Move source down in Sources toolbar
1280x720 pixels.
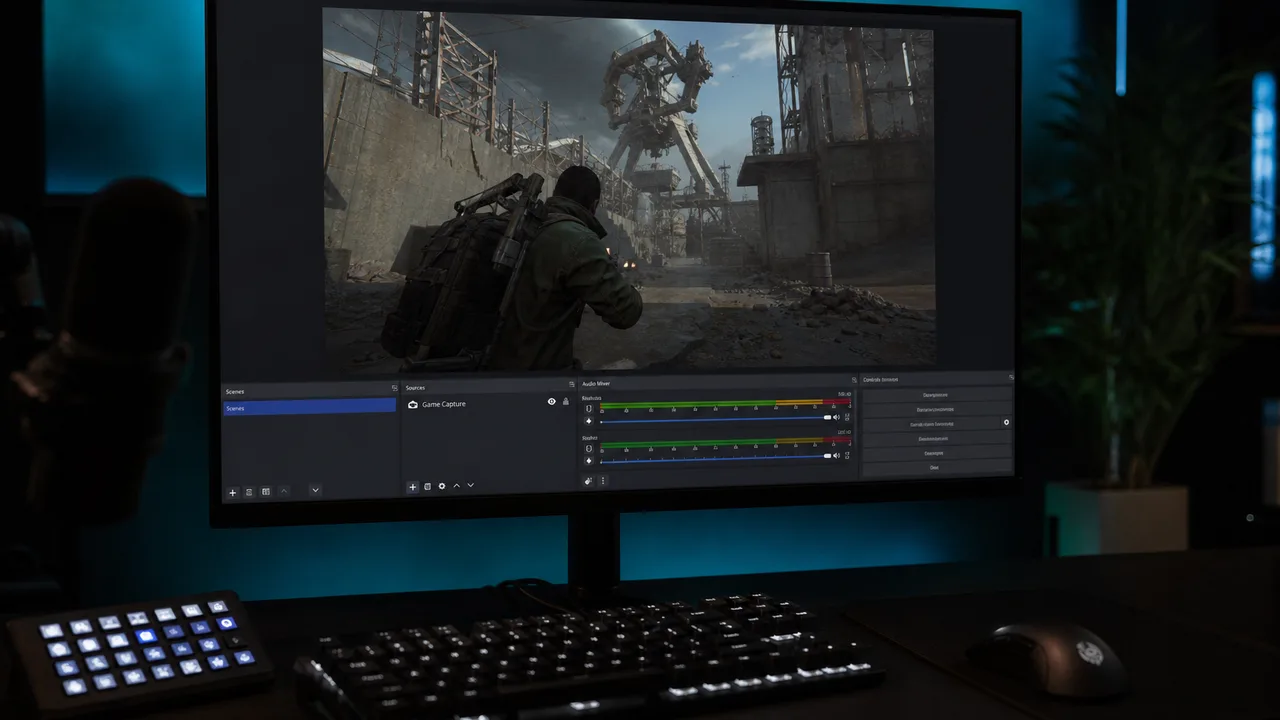tap(470, 486)
